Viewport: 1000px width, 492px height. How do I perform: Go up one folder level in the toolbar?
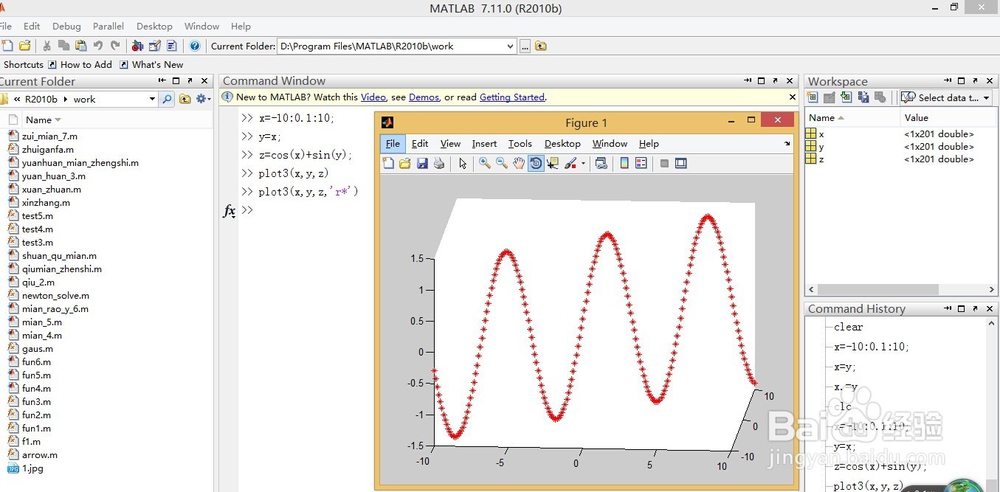(x=540, y=46)
